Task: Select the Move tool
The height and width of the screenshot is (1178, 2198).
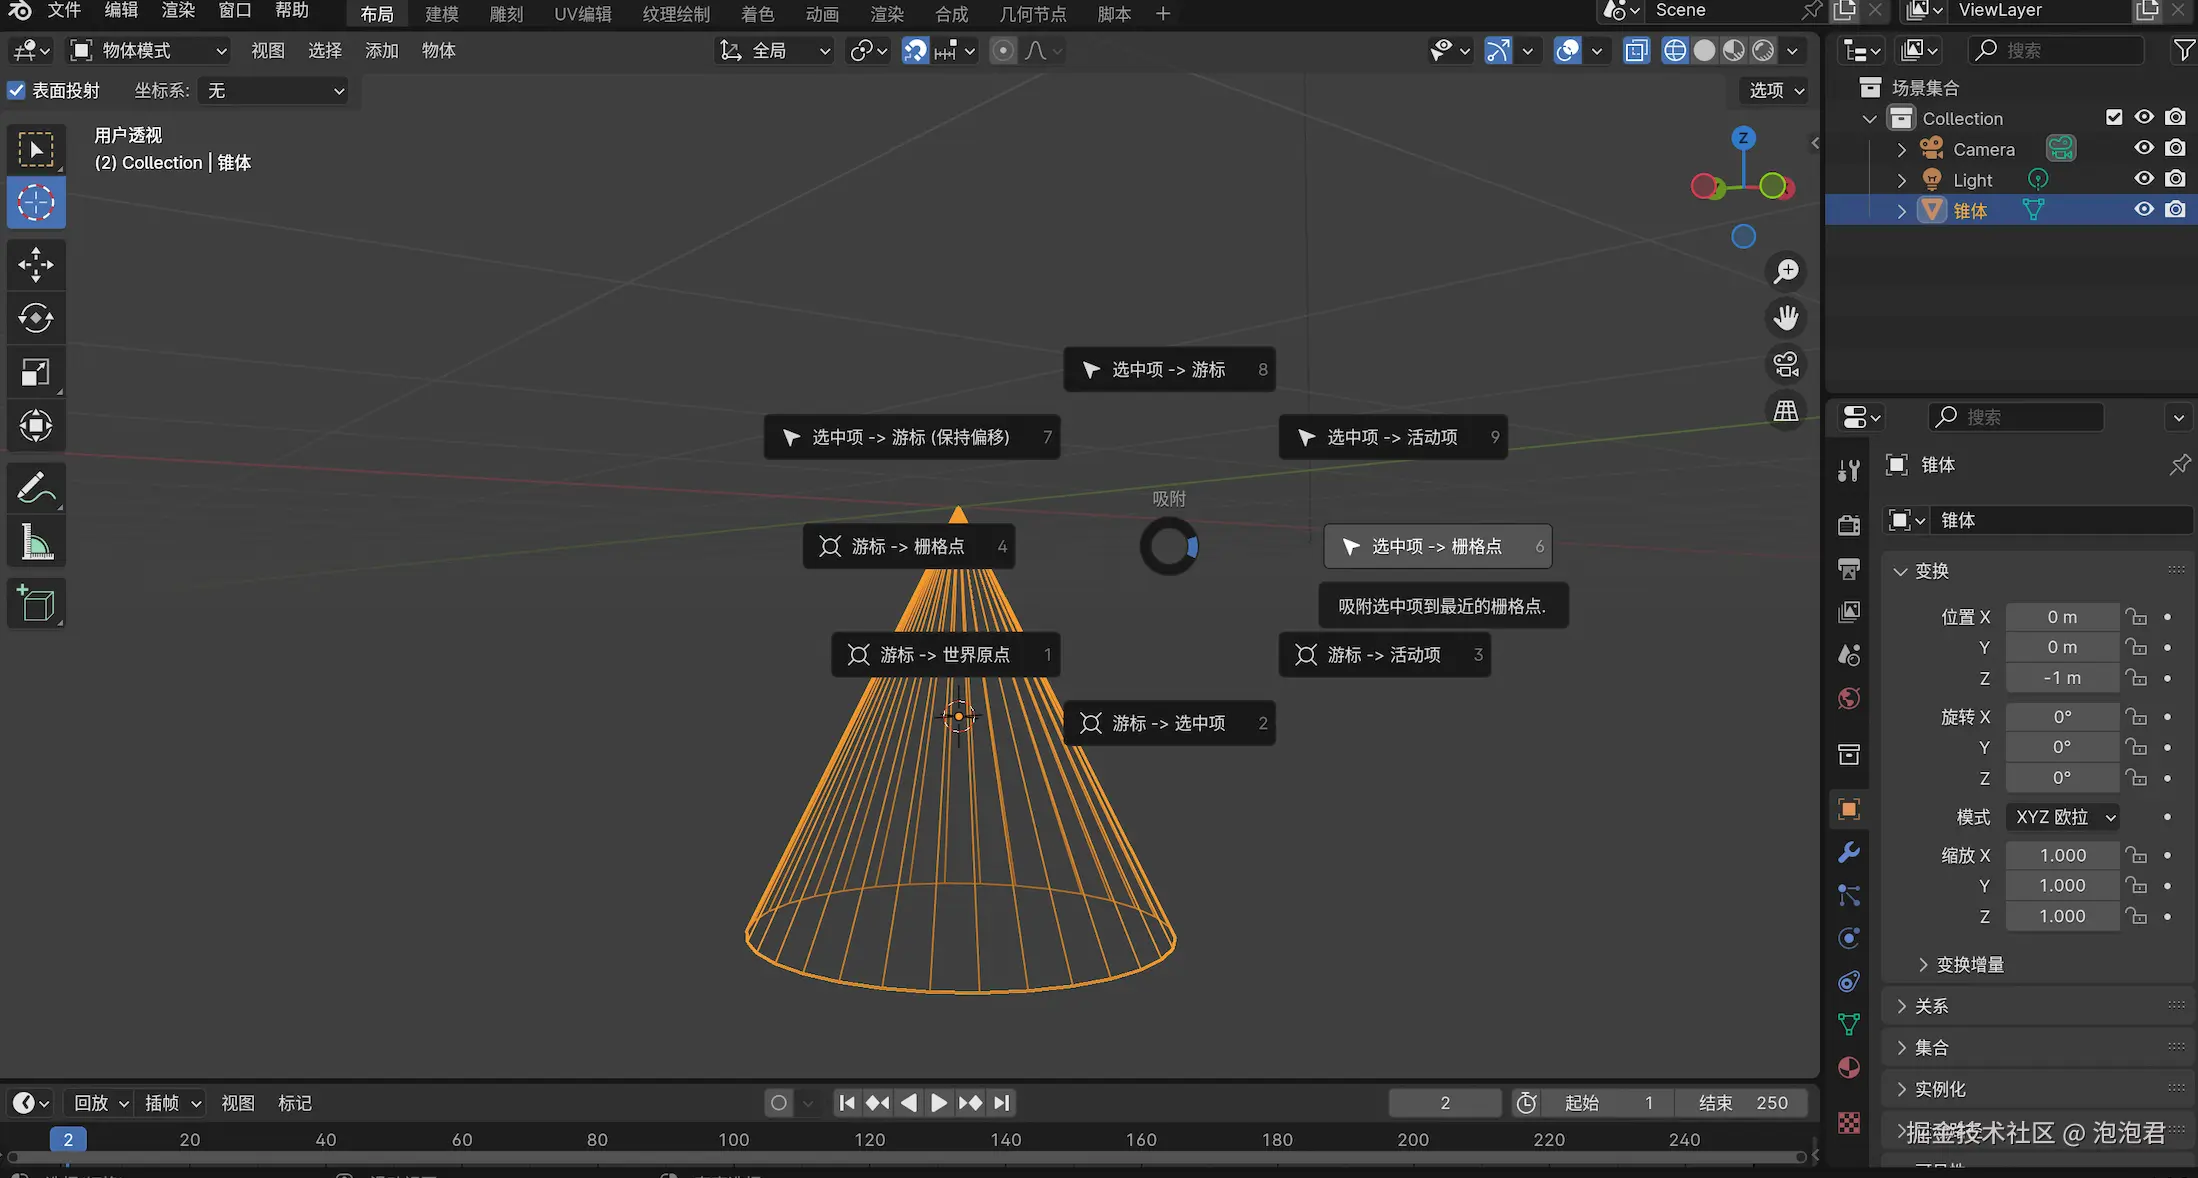Action: point(36,265)
